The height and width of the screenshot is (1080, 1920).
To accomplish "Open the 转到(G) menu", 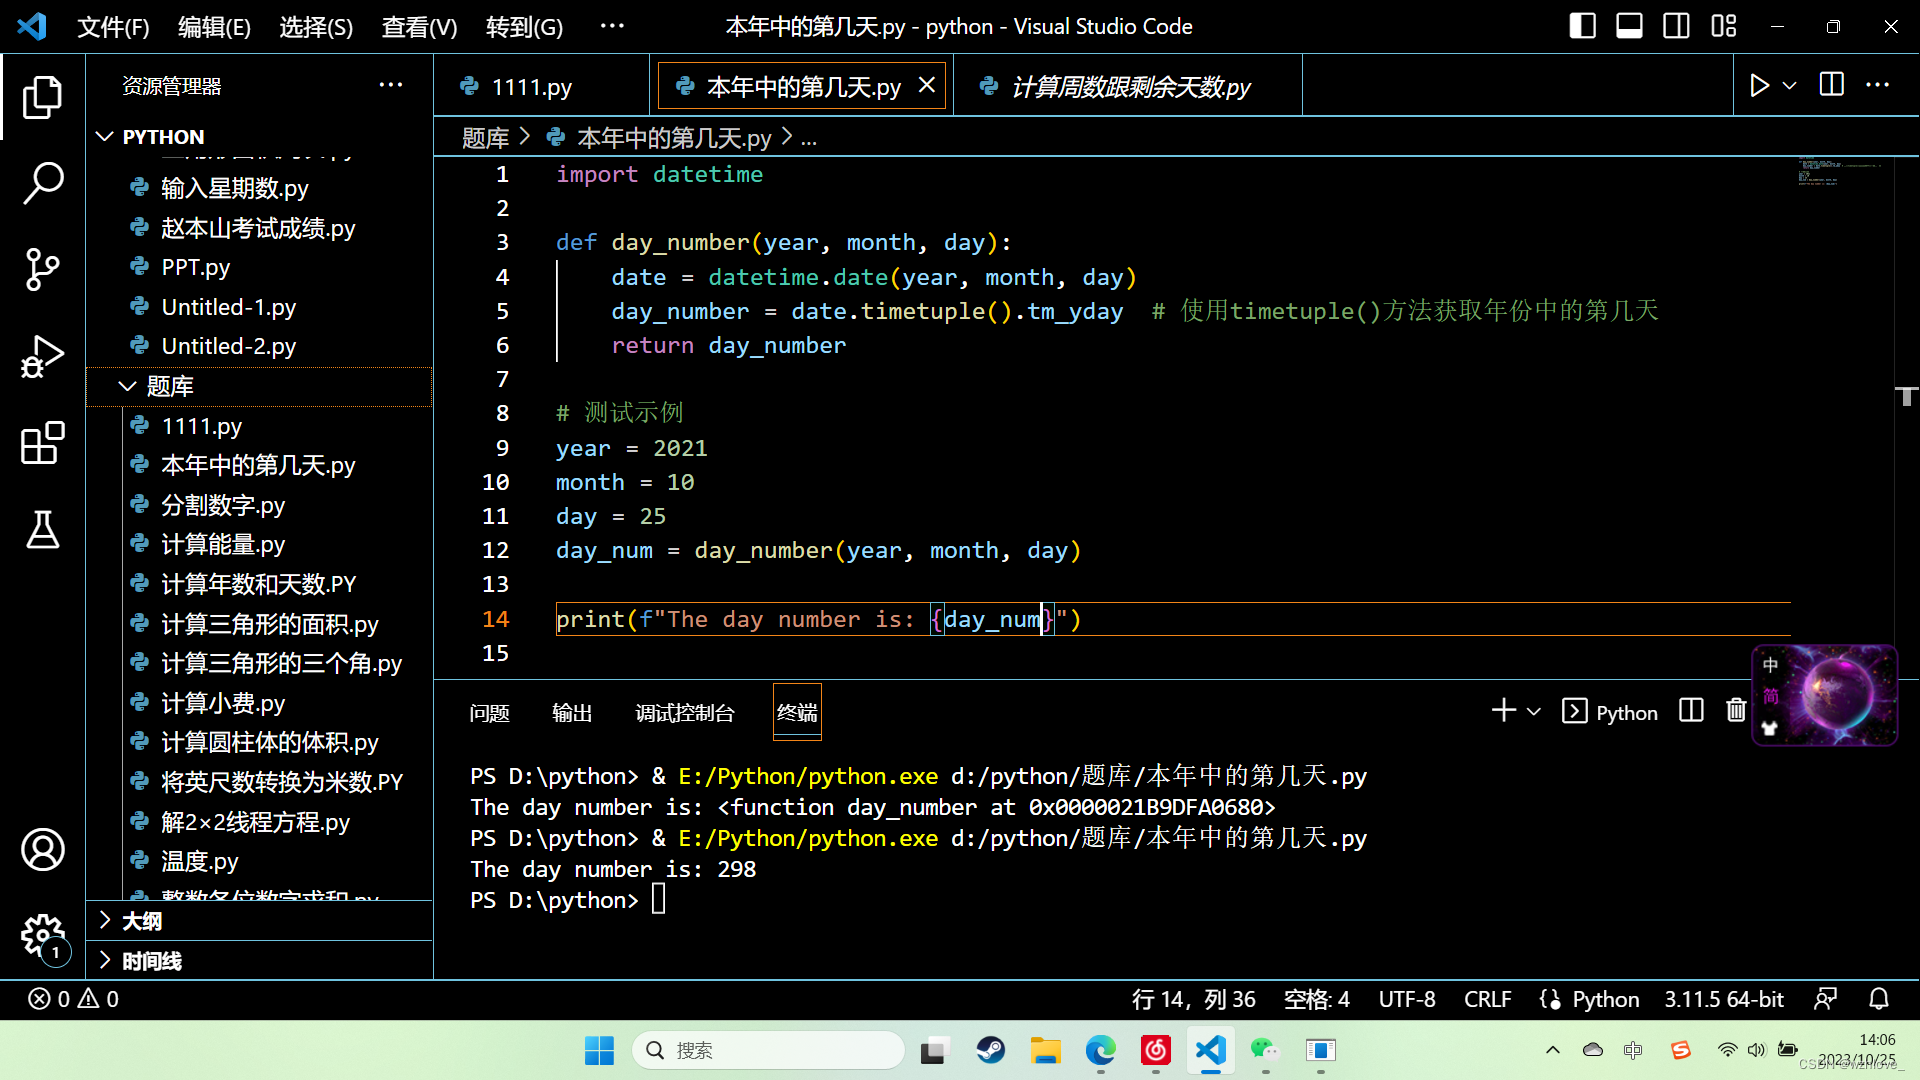I will coord(524,27).
